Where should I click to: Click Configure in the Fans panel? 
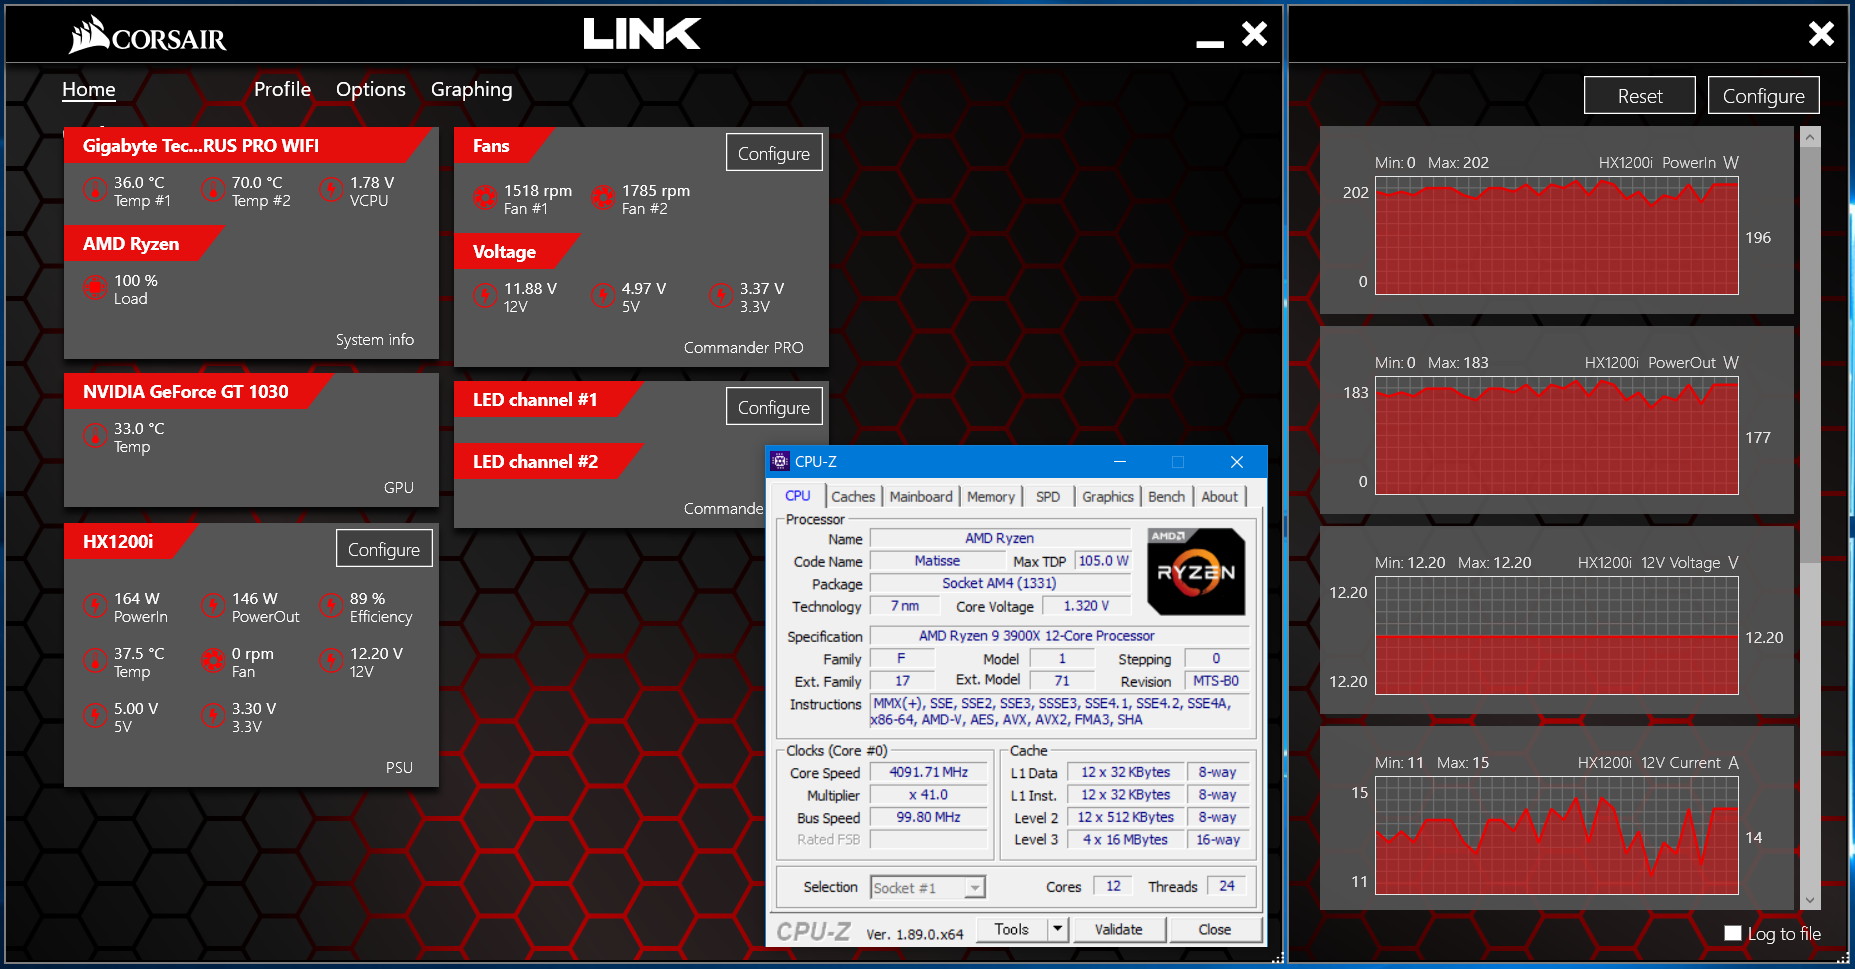[x=774, y=153]
